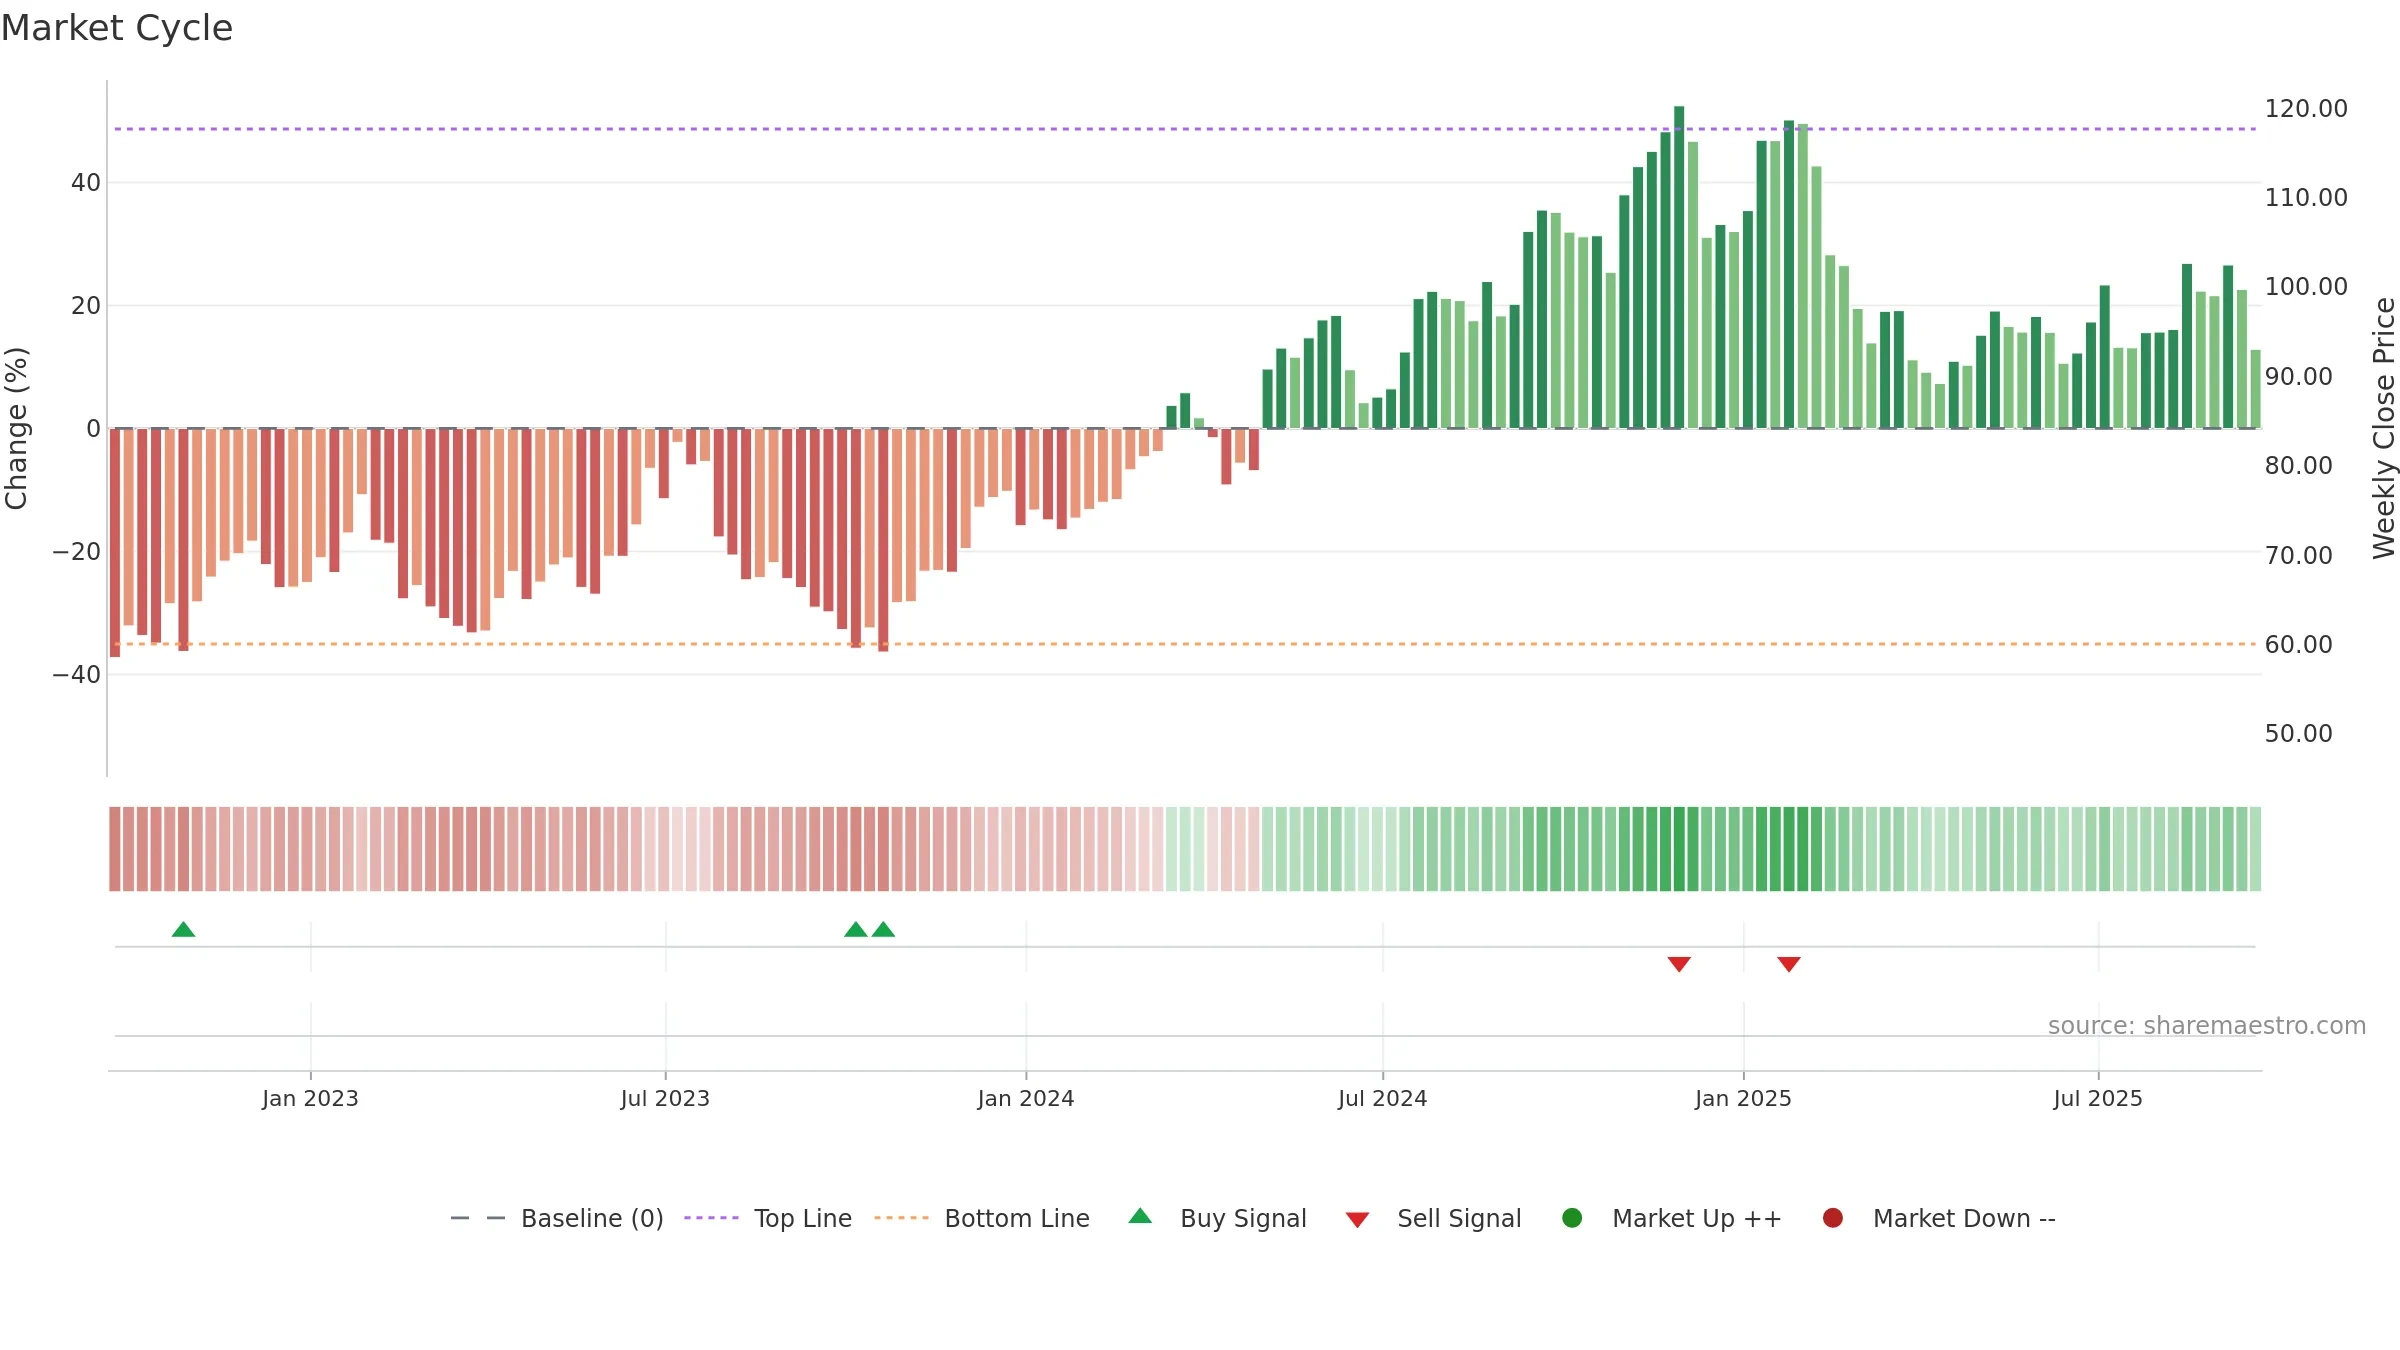Toggle the Buy Signal legend entry
Viewport: 2400px width, 1350px height.
[1217, 1218]
